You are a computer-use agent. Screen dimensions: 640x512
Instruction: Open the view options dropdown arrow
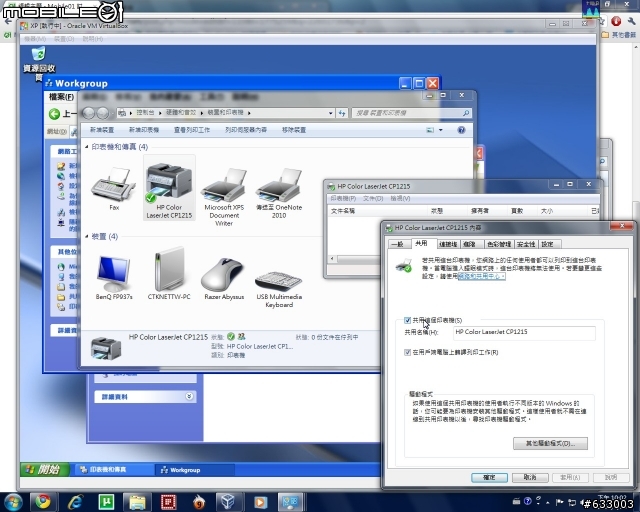(441, 130)
